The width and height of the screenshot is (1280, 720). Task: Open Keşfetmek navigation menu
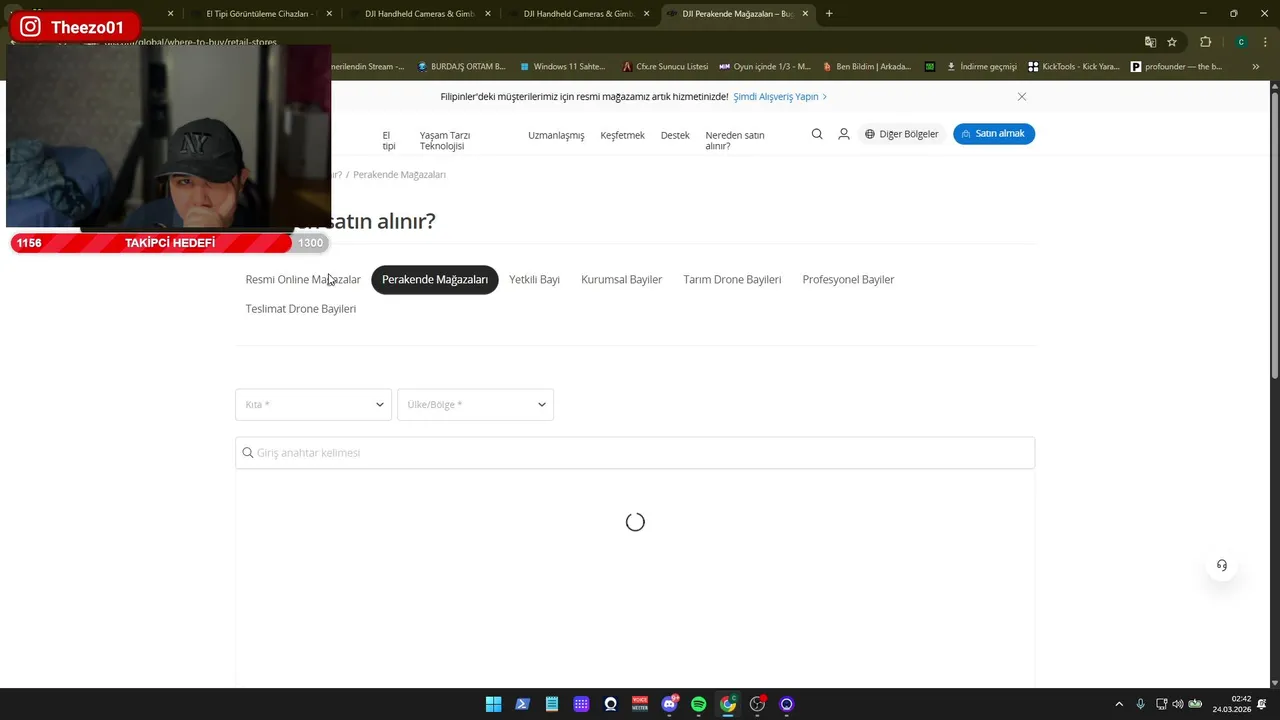click(622, 135)
